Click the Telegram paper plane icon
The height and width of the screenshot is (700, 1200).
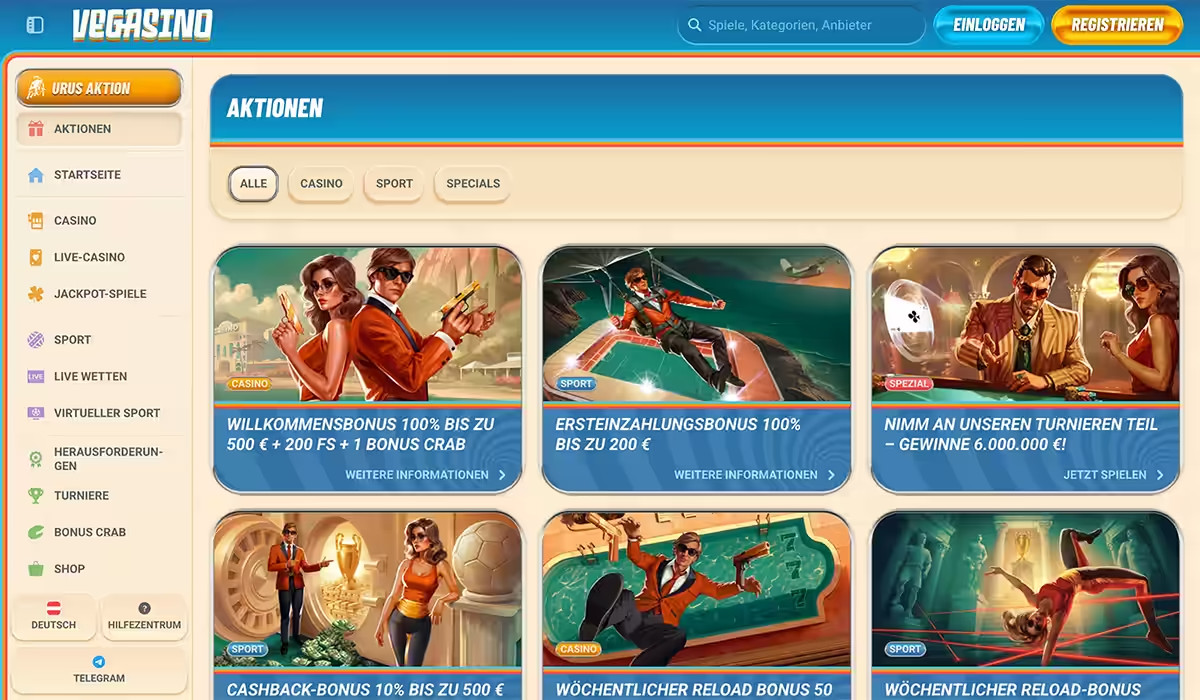click(99, 662)
